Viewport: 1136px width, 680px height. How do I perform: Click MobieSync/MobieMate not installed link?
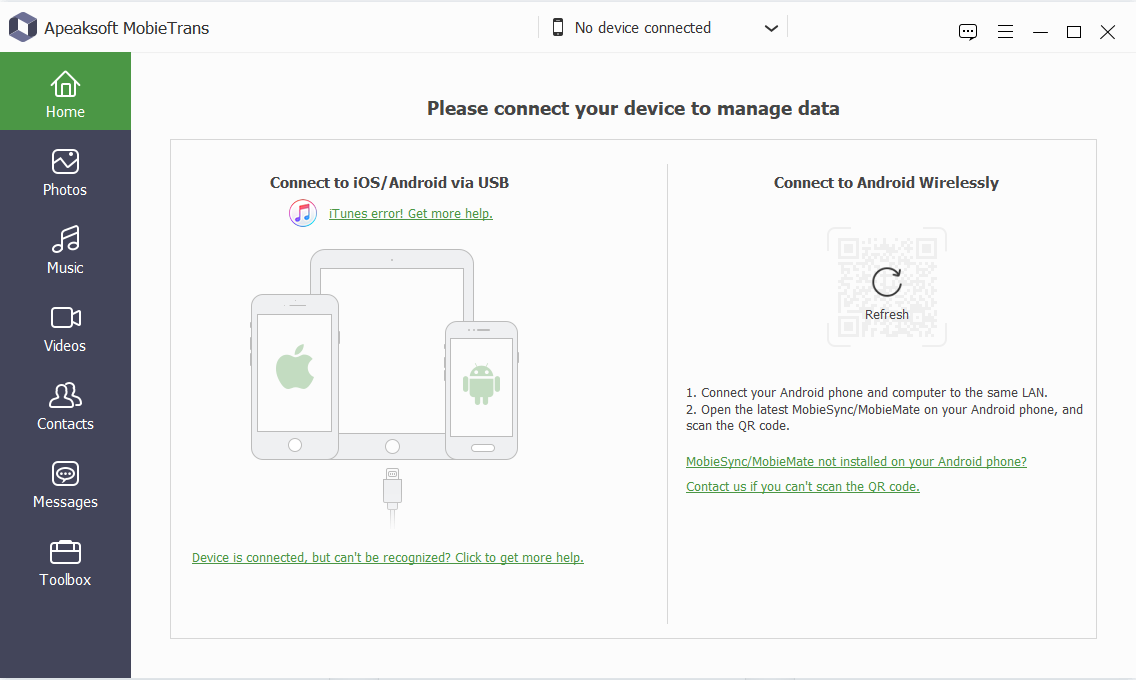856,462
